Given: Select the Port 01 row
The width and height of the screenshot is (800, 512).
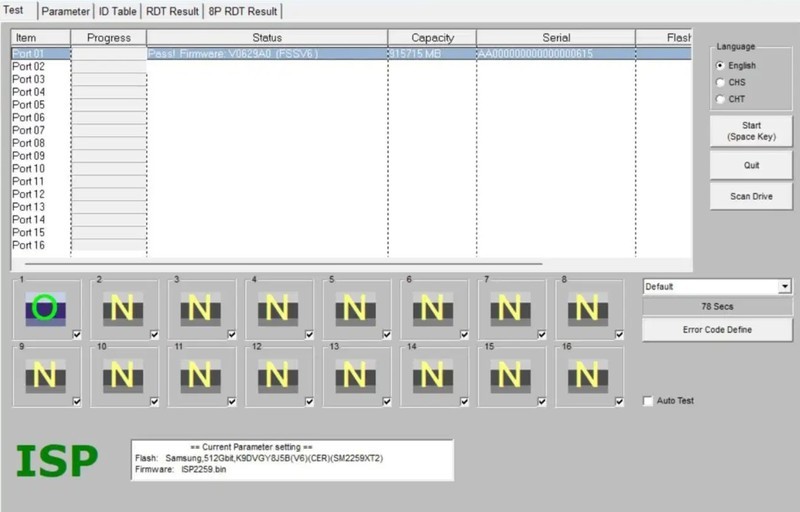Looking at the screenshot, I should (352, 54).
